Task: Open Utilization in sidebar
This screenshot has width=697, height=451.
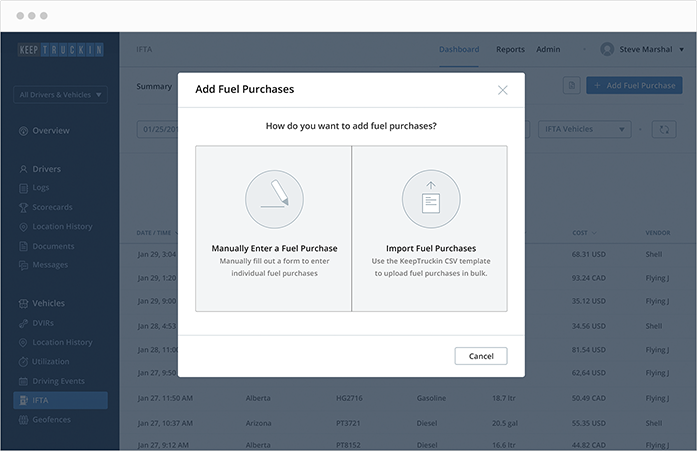Action: coord(44,362)
